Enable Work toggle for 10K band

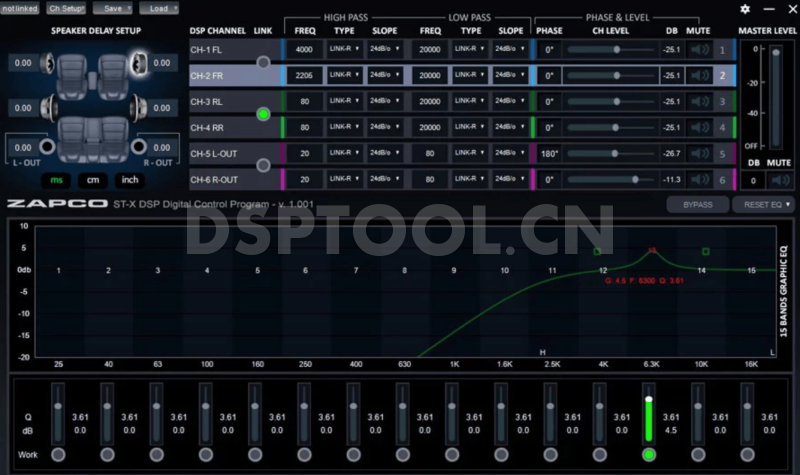pyautogui.click(x=698, y=454)
